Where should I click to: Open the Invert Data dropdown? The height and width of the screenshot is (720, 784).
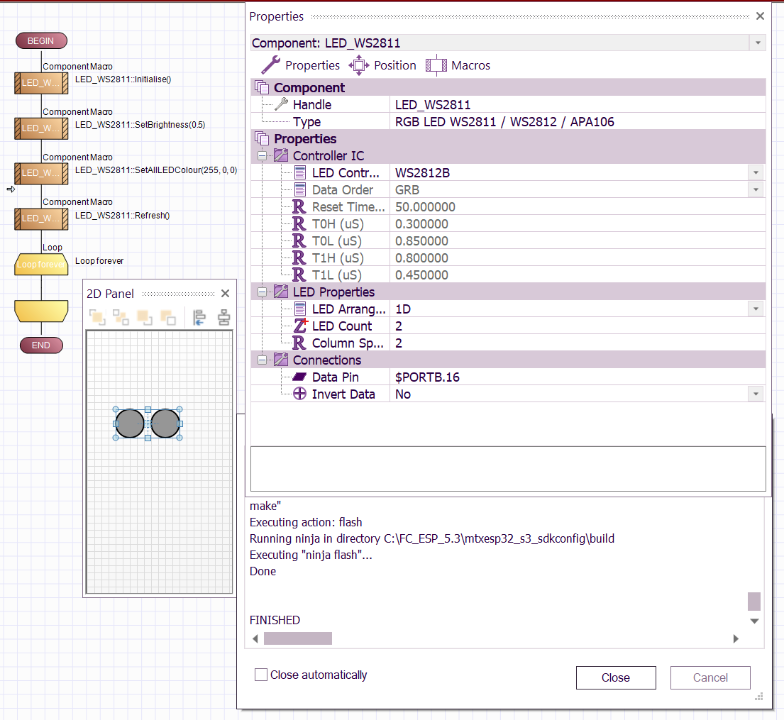pyautogui.click(x=755, y=394)
